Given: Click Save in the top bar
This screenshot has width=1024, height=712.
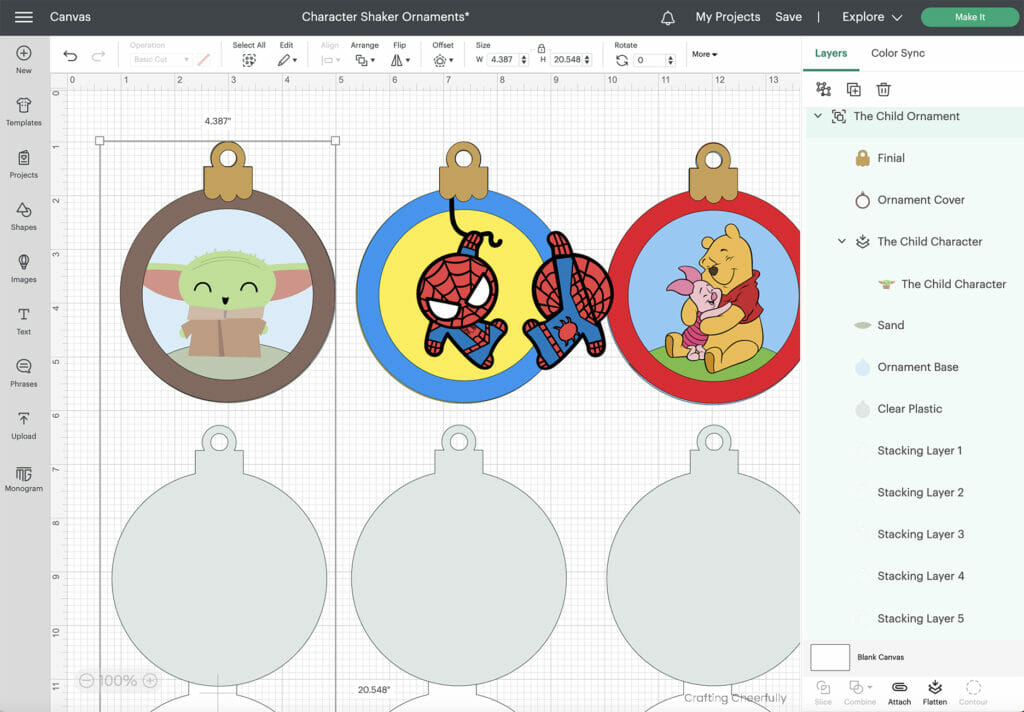Looking at the screenshot, I should click(x=788, y=16).
